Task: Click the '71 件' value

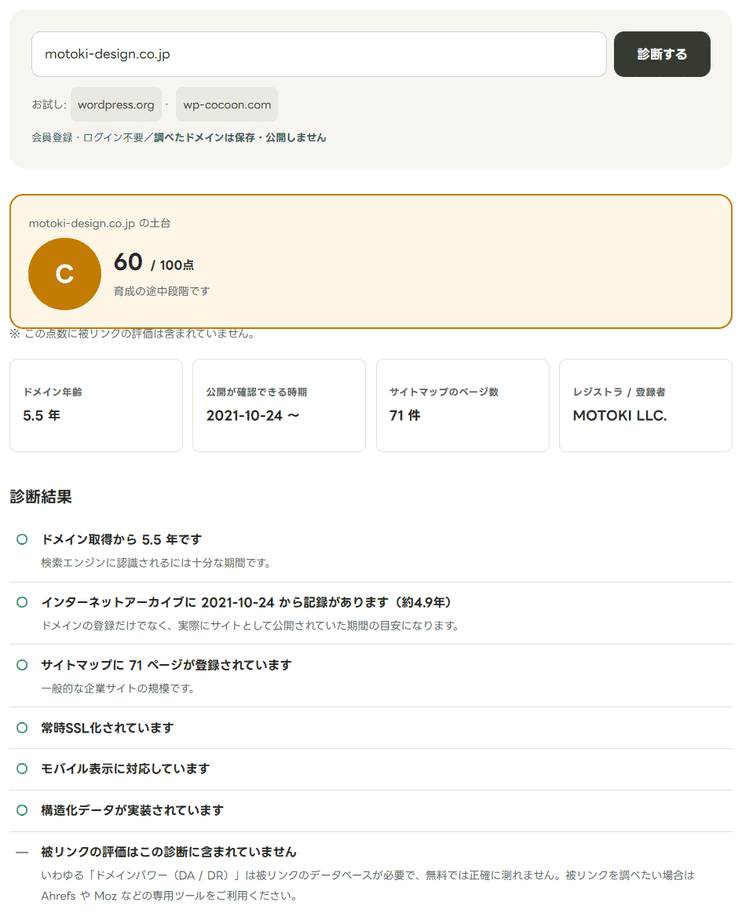Action: click(x=405, y=415)
